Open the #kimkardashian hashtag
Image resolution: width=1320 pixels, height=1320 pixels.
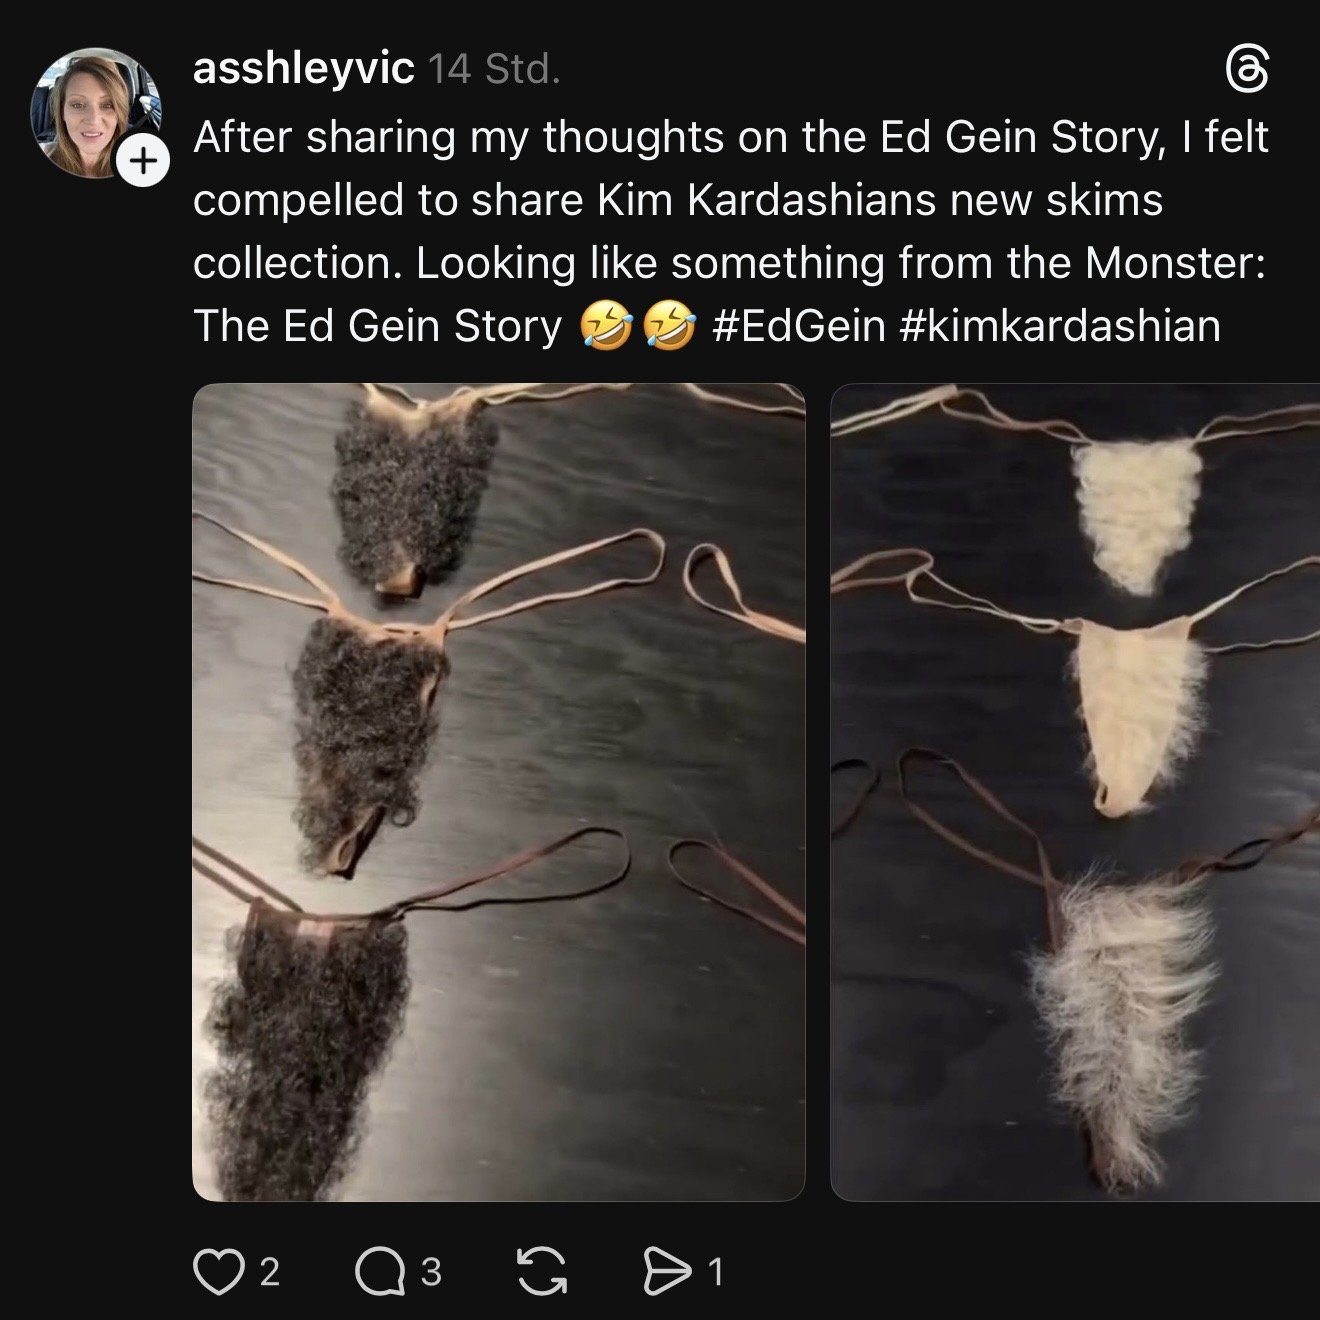[x=1060, y=326]
